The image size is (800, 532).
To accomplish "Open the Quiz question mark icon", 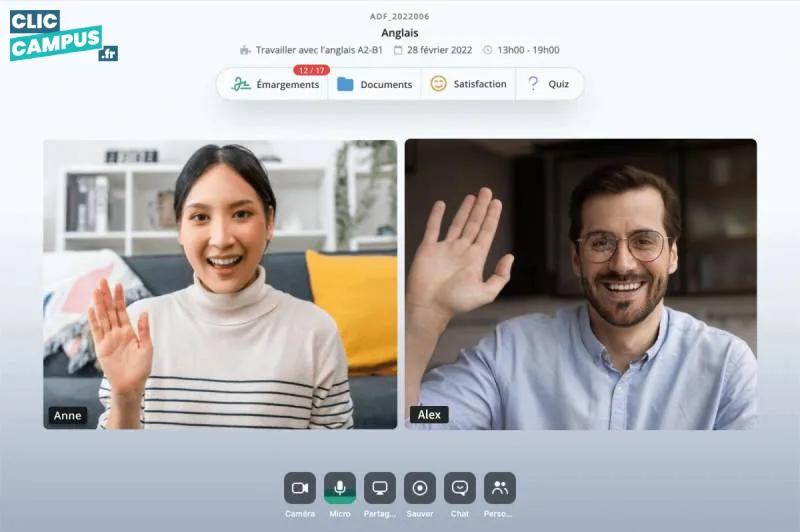I will pyautogui.click(x=533, y=84).
